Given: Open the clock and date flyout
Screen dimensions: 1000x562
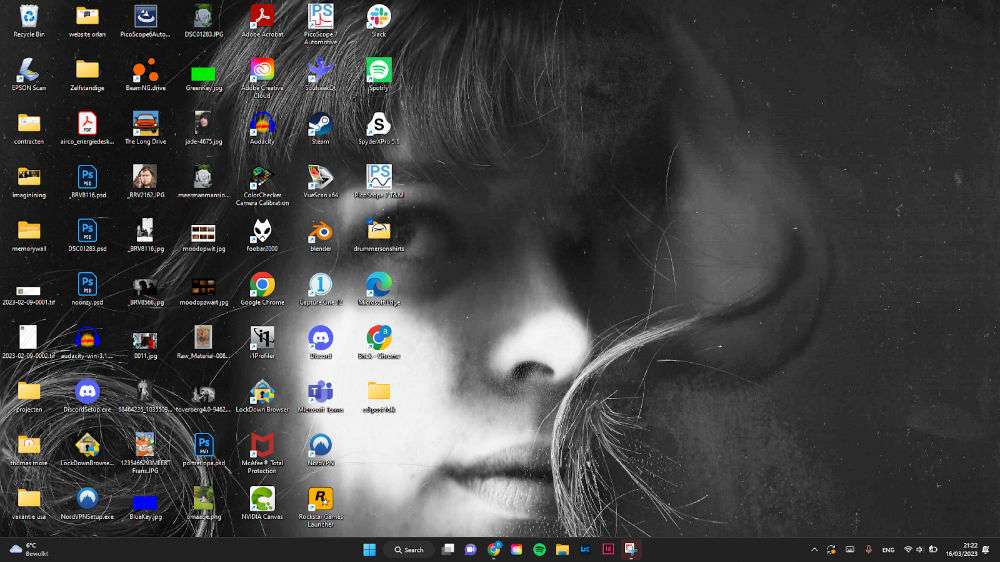Looking at the screenshot, I should pos(961,549).
